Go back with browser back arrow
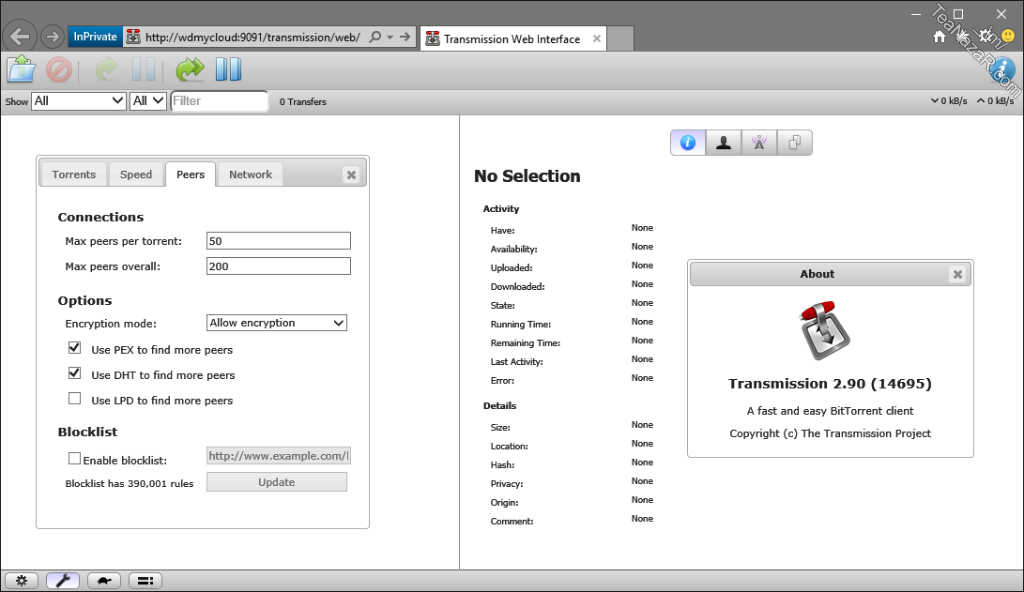 click(x=20, y=37)
